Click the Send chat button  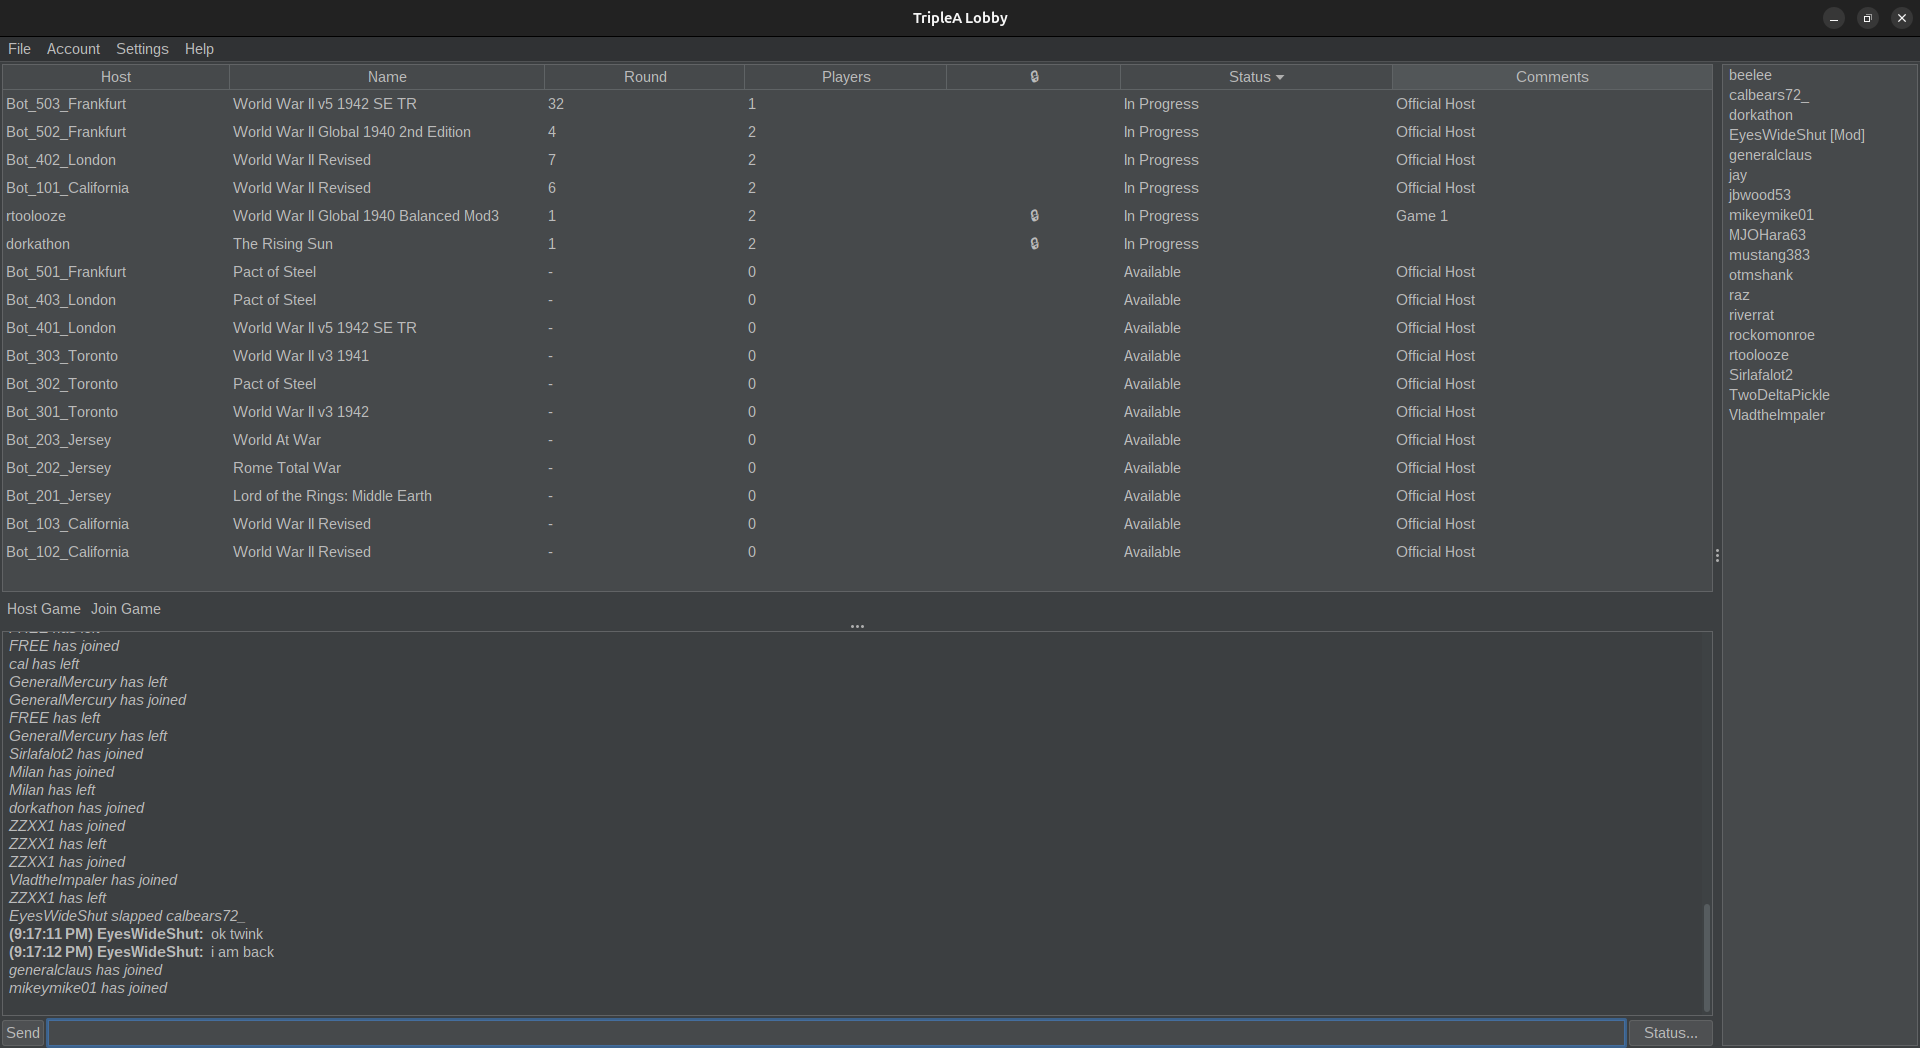click(x=23, y=1033)
